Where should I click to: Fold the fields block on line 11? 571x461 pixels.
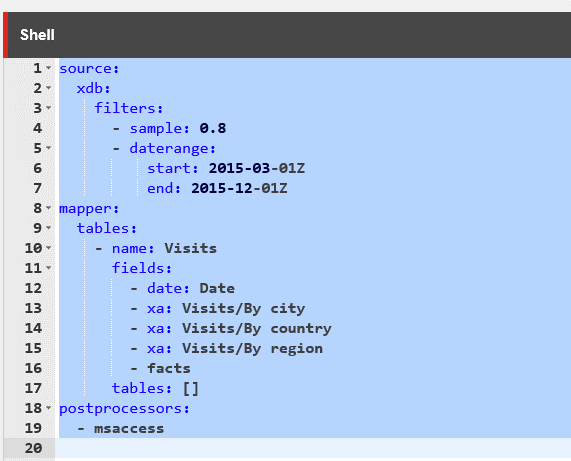pos(48,268)
